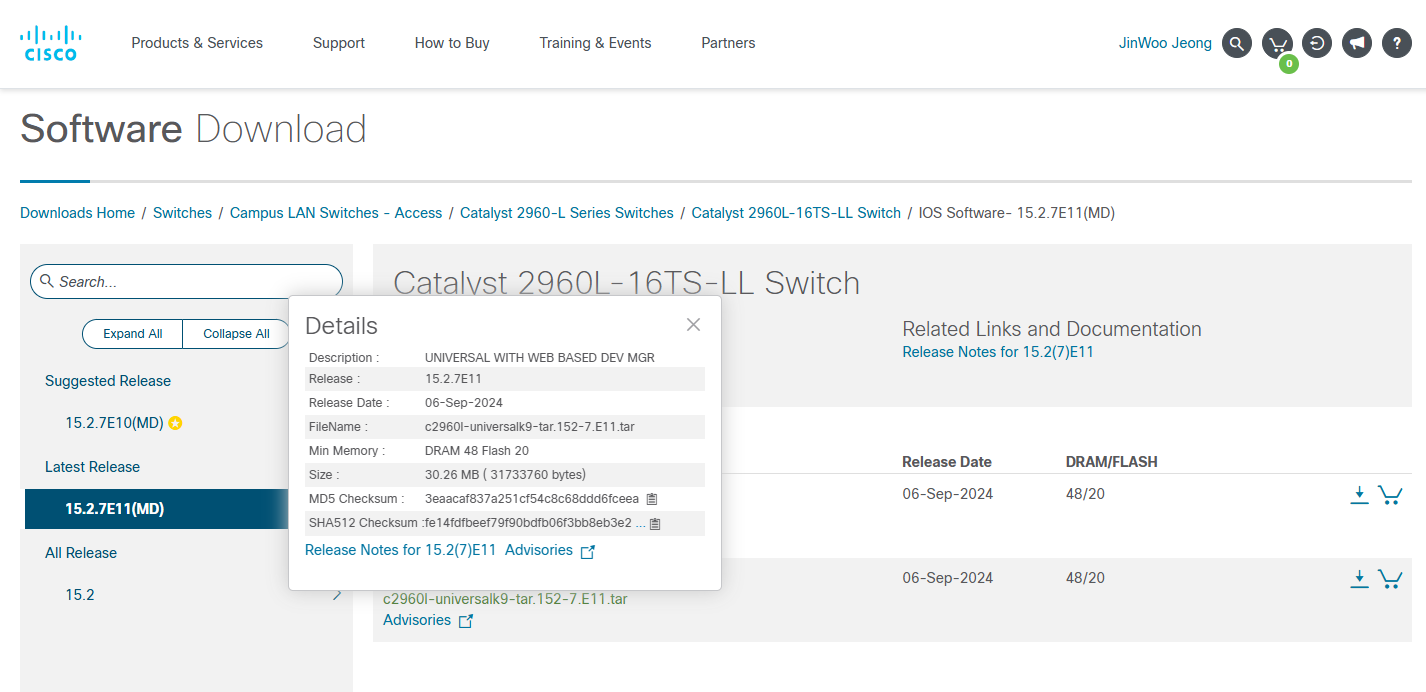Open the help question mark icon
This screenshot has width=1426, height=692.
(1397, 43)
